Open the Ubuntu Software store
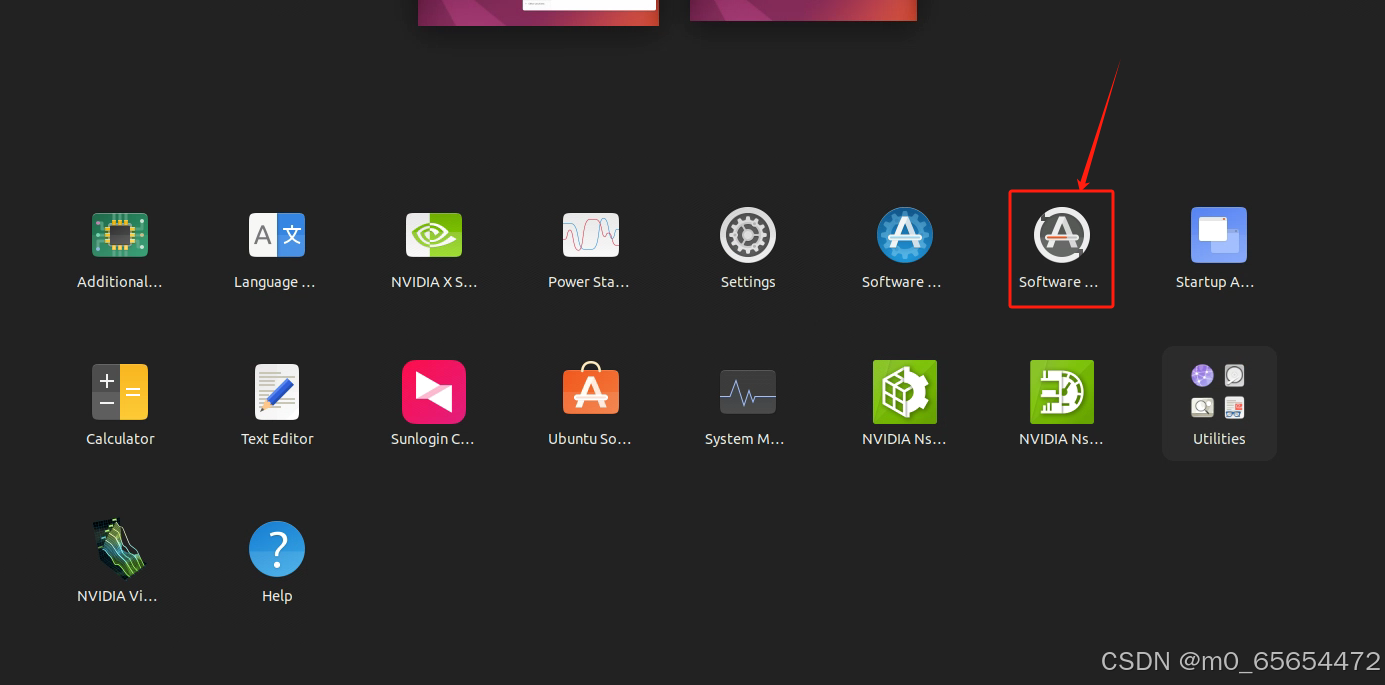 [x=591, y=390]
